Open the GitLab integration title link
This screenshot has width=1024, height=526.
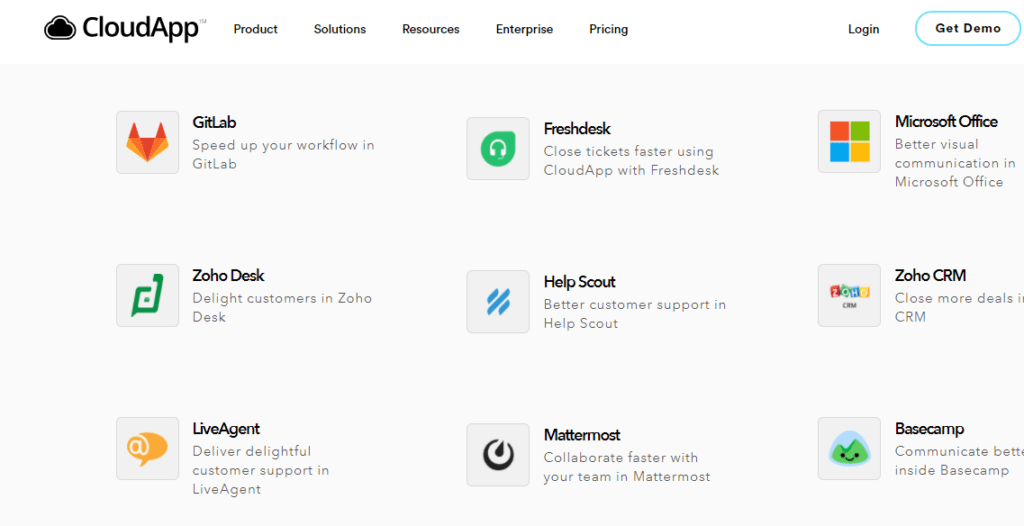(214, 122)
